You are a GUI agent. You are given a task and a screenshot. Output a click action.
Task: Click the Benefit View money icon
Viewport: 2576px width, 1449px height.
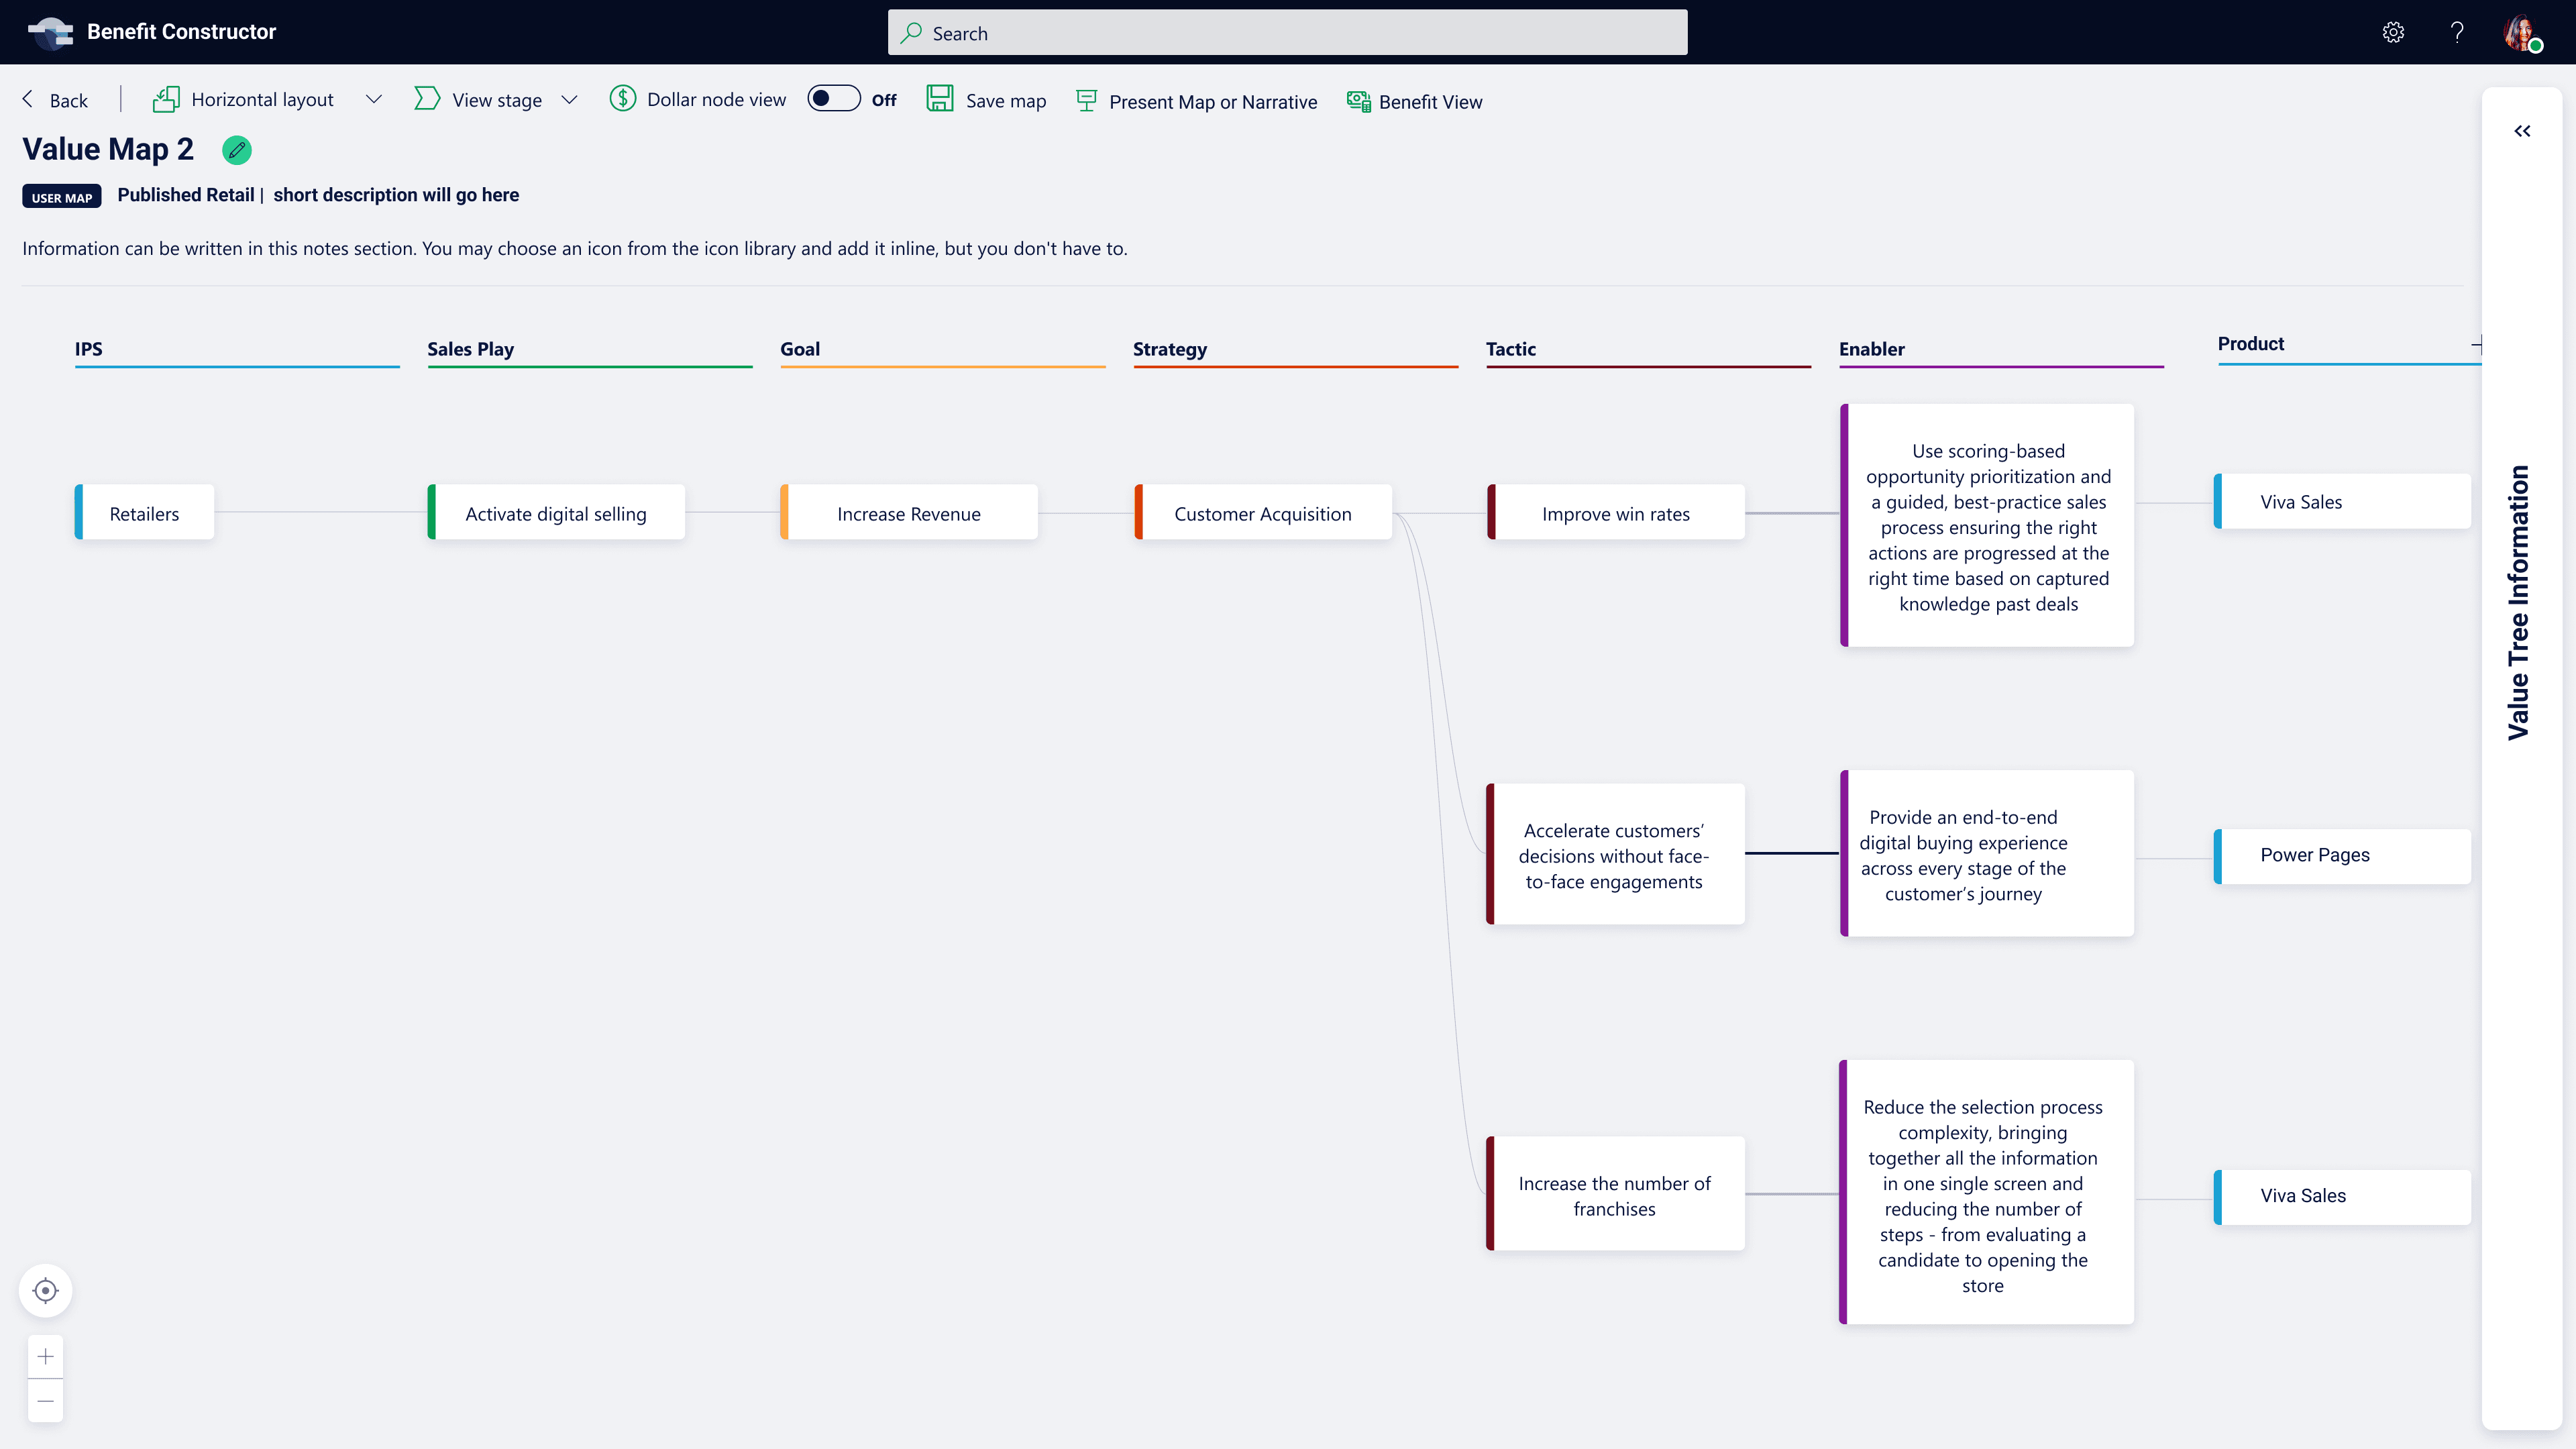coord(1358,101)
